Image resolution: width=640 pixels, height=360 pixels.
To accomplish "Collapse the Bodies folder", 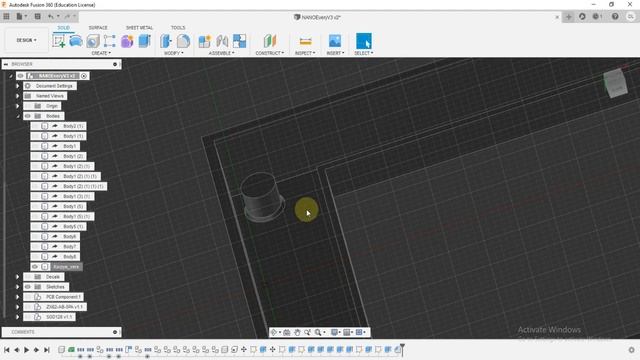I will [x=18, y=116].
